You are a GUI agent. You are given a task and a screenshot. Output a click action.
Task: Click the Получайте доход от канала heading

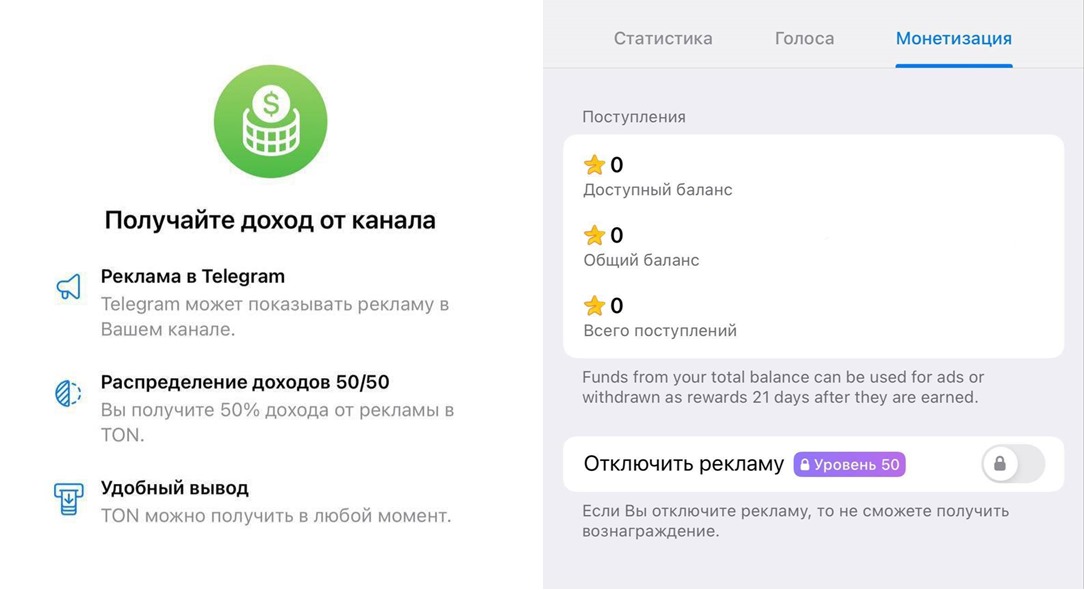pyautogui.click(x=270, y=220)
